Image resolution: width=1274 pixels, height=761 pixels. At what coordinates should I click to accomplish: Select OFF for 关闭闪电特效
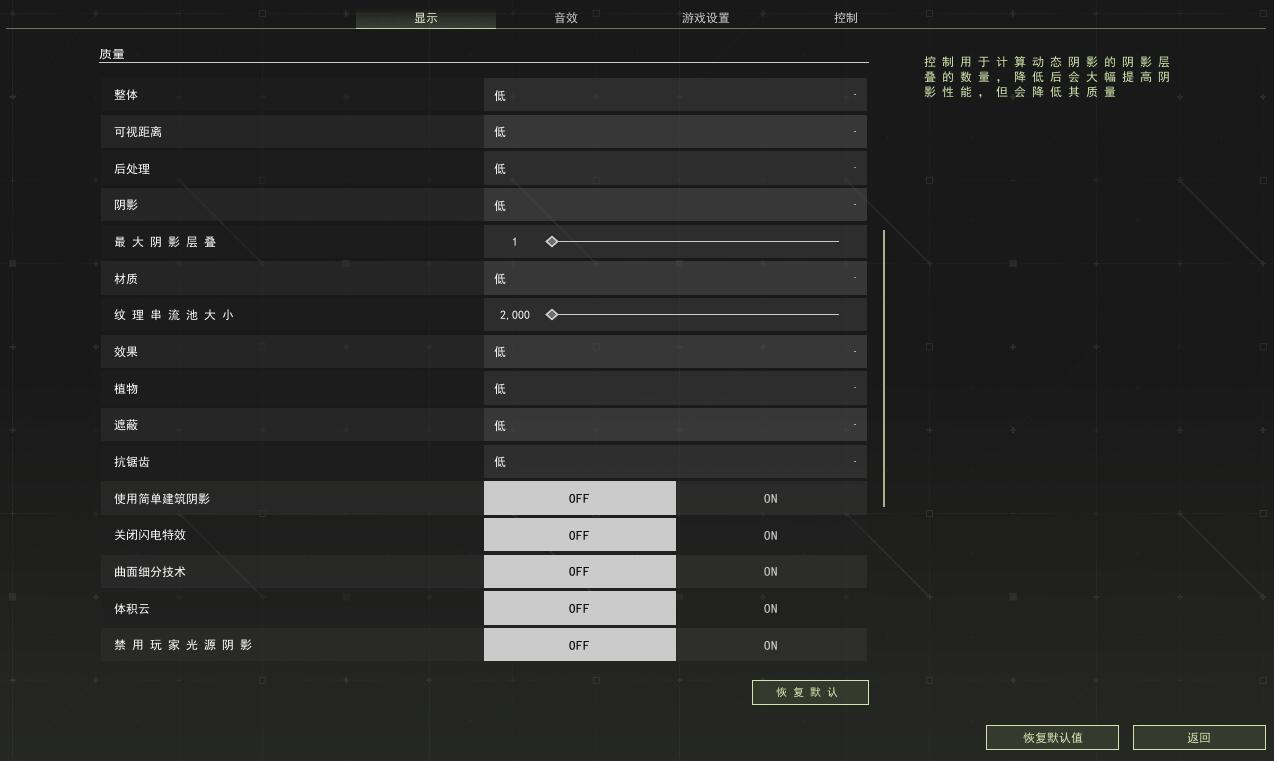(580, 535)
